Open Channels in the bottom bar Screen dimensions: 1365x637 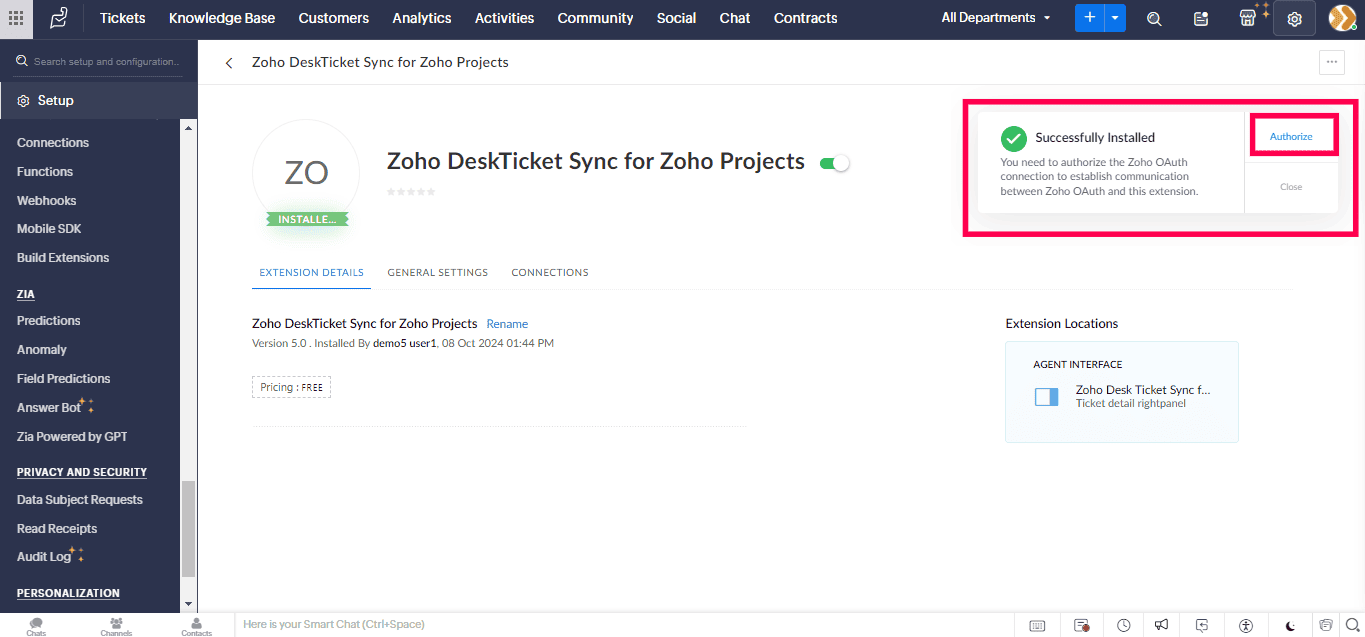(x=116, y=626)
